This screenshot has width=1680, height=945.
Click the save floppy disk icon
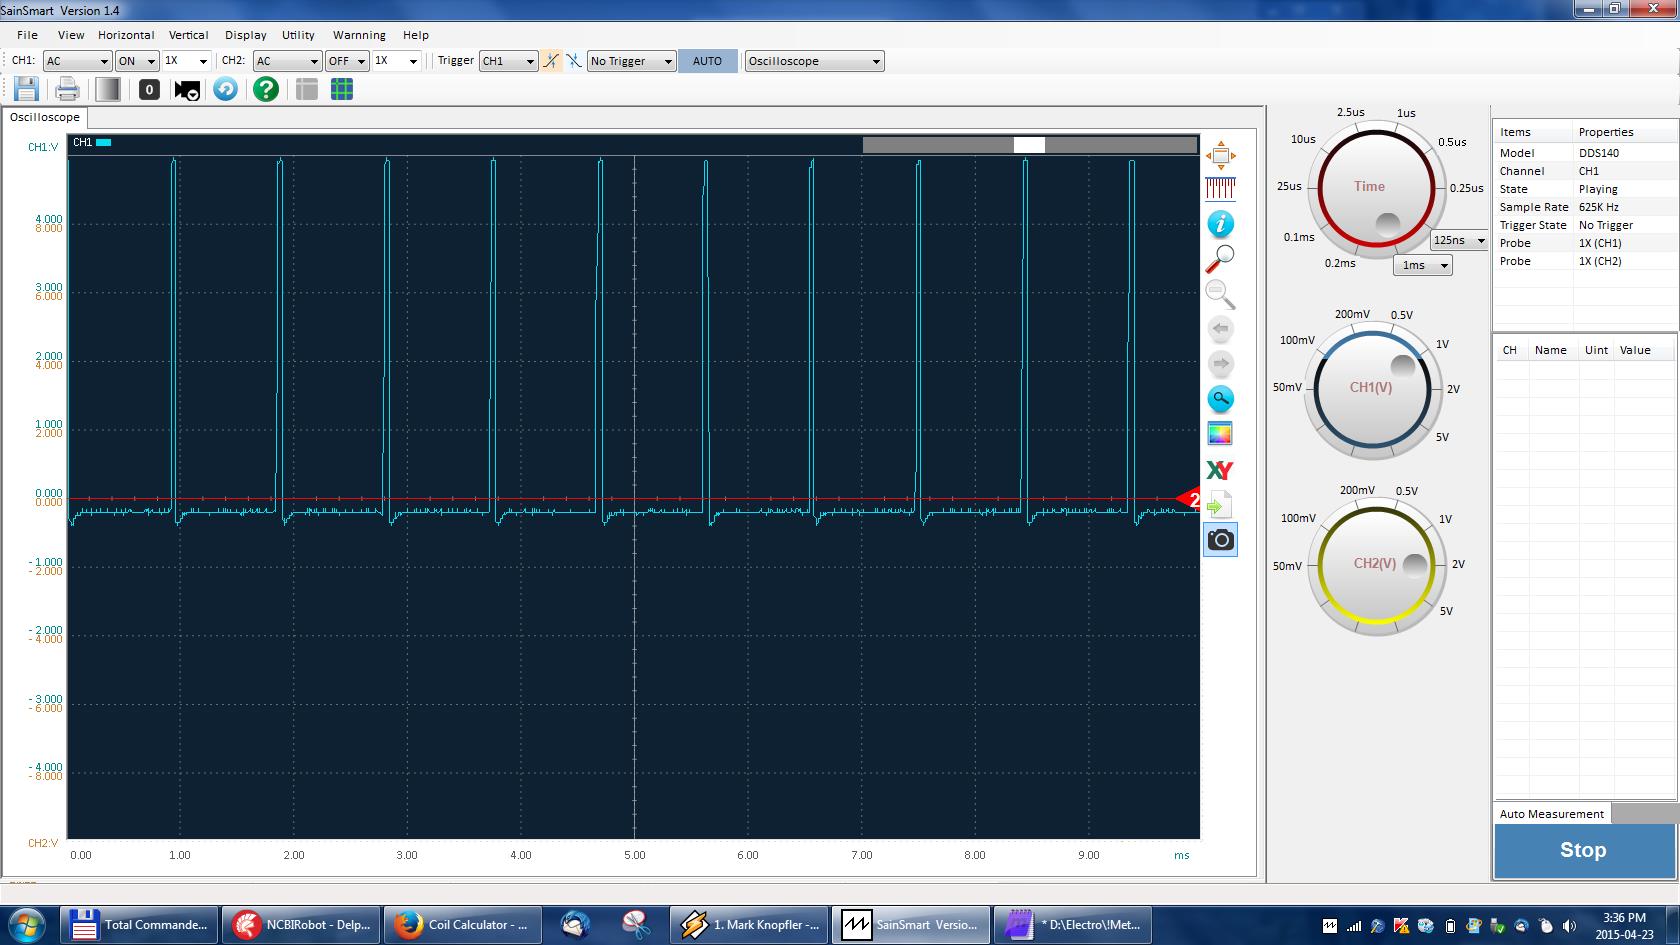tap(26, 90)
